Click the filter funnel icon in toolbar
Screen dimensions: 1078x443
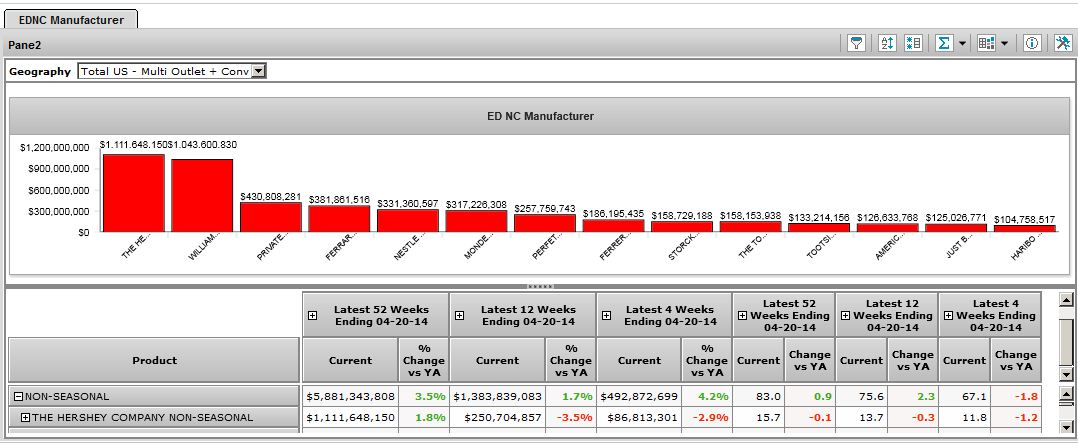pos(857,44)
